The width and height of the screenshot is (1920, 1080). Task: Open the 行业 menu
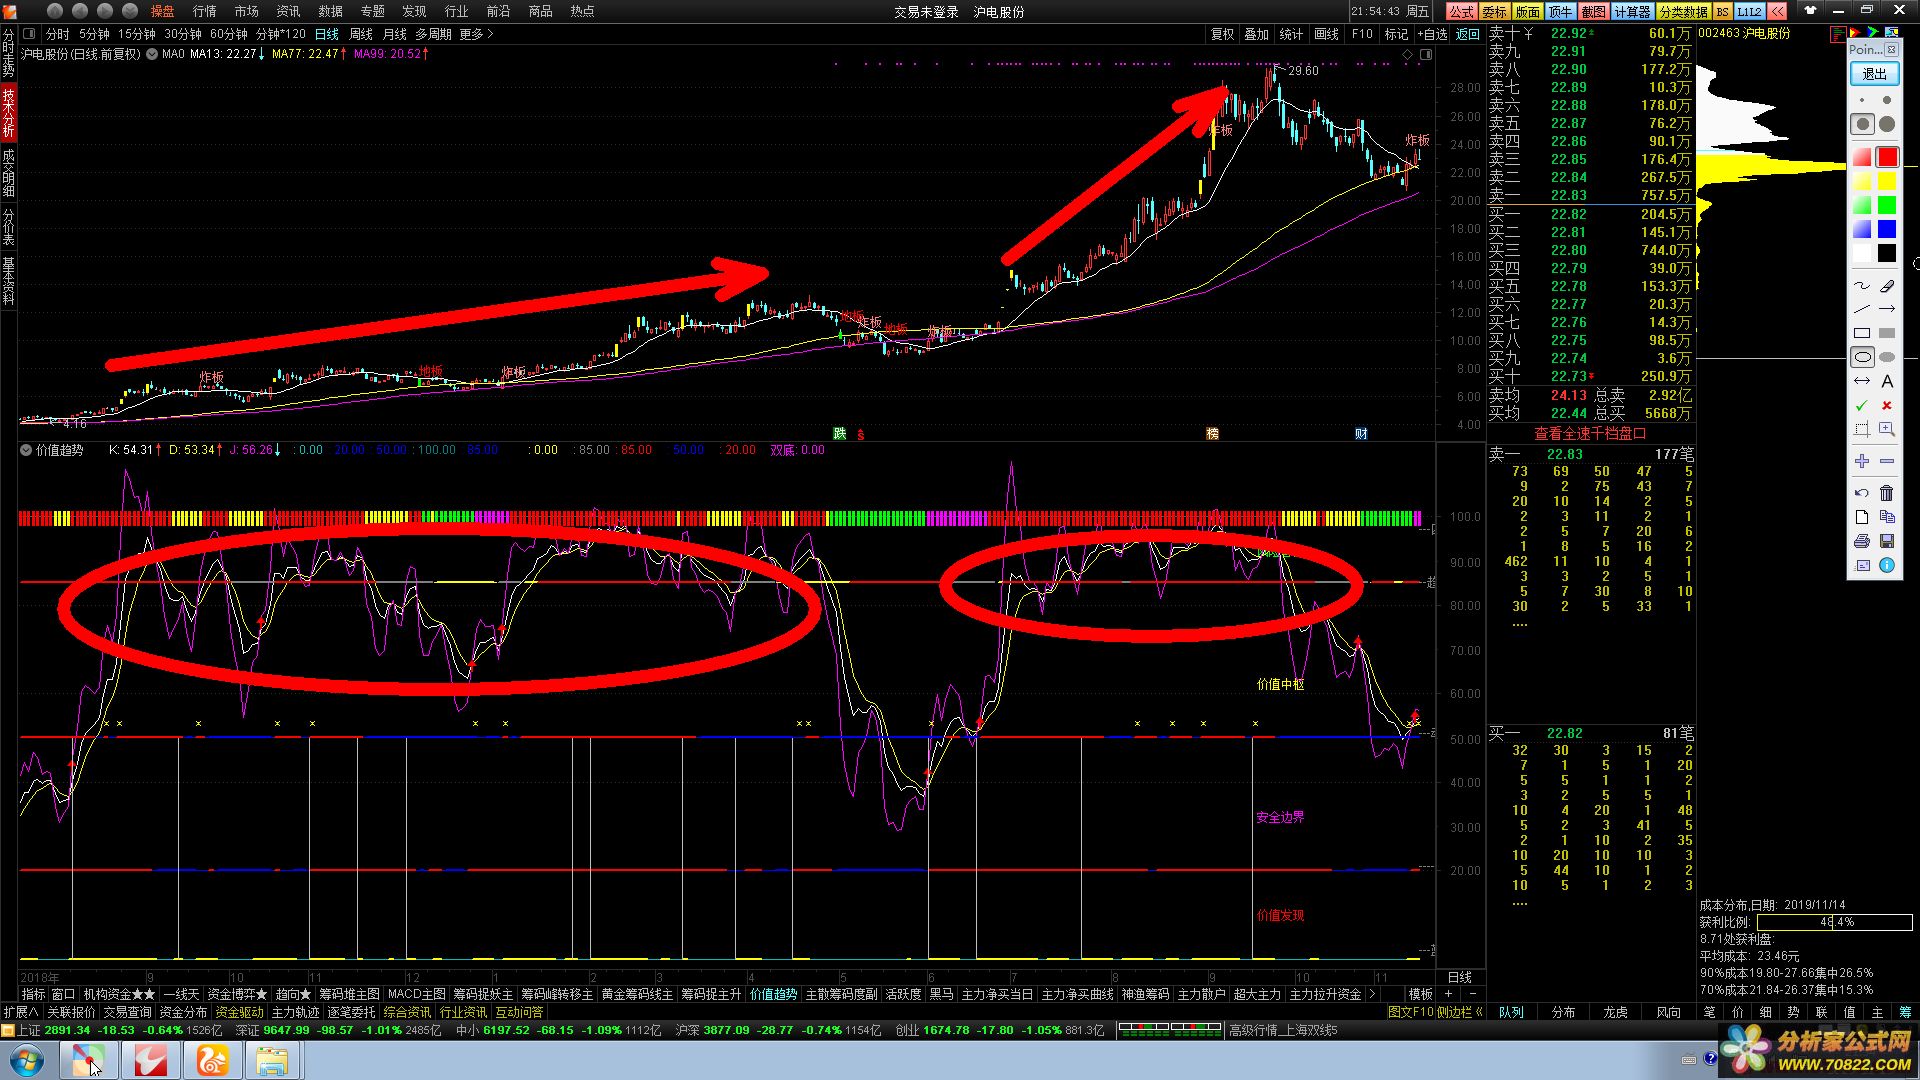point(456,11)
